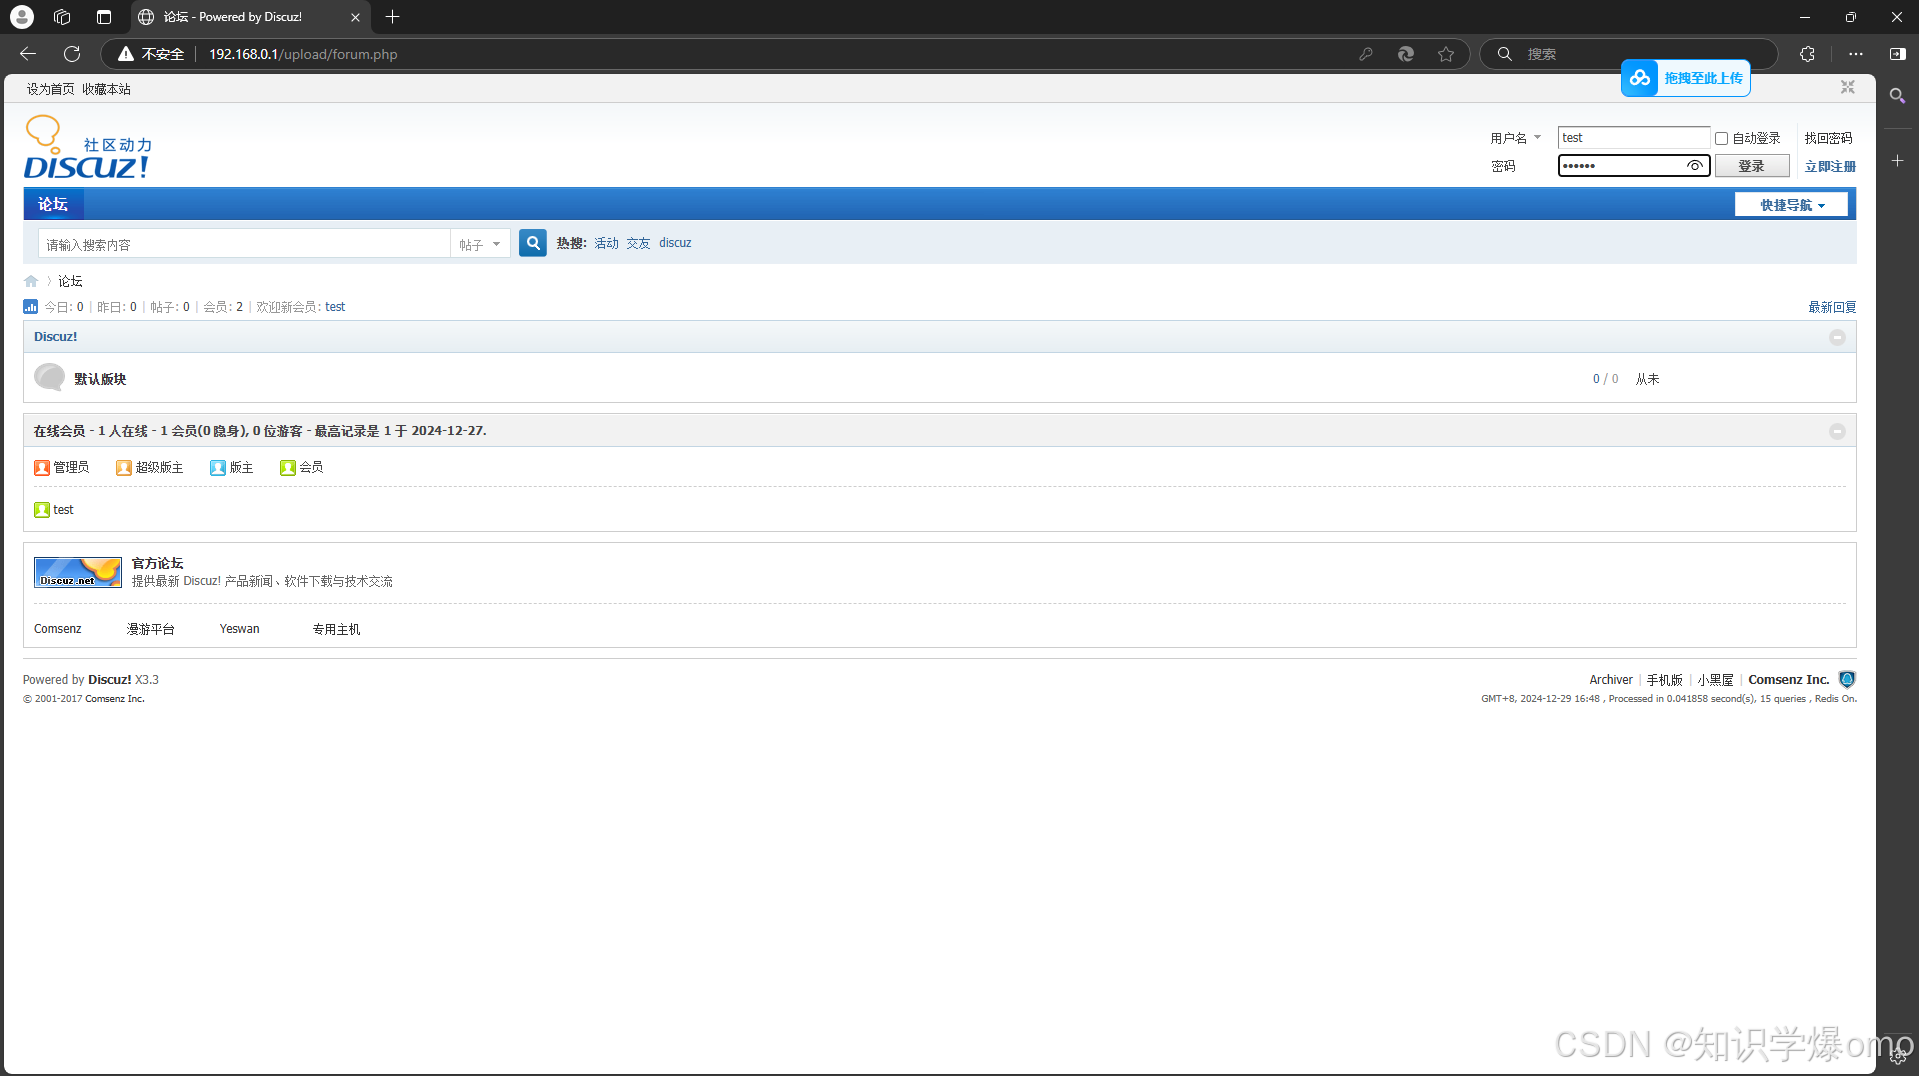Click the 立即注册 link
This screenshot has width=1919, height=1076.
(1830, 166)
